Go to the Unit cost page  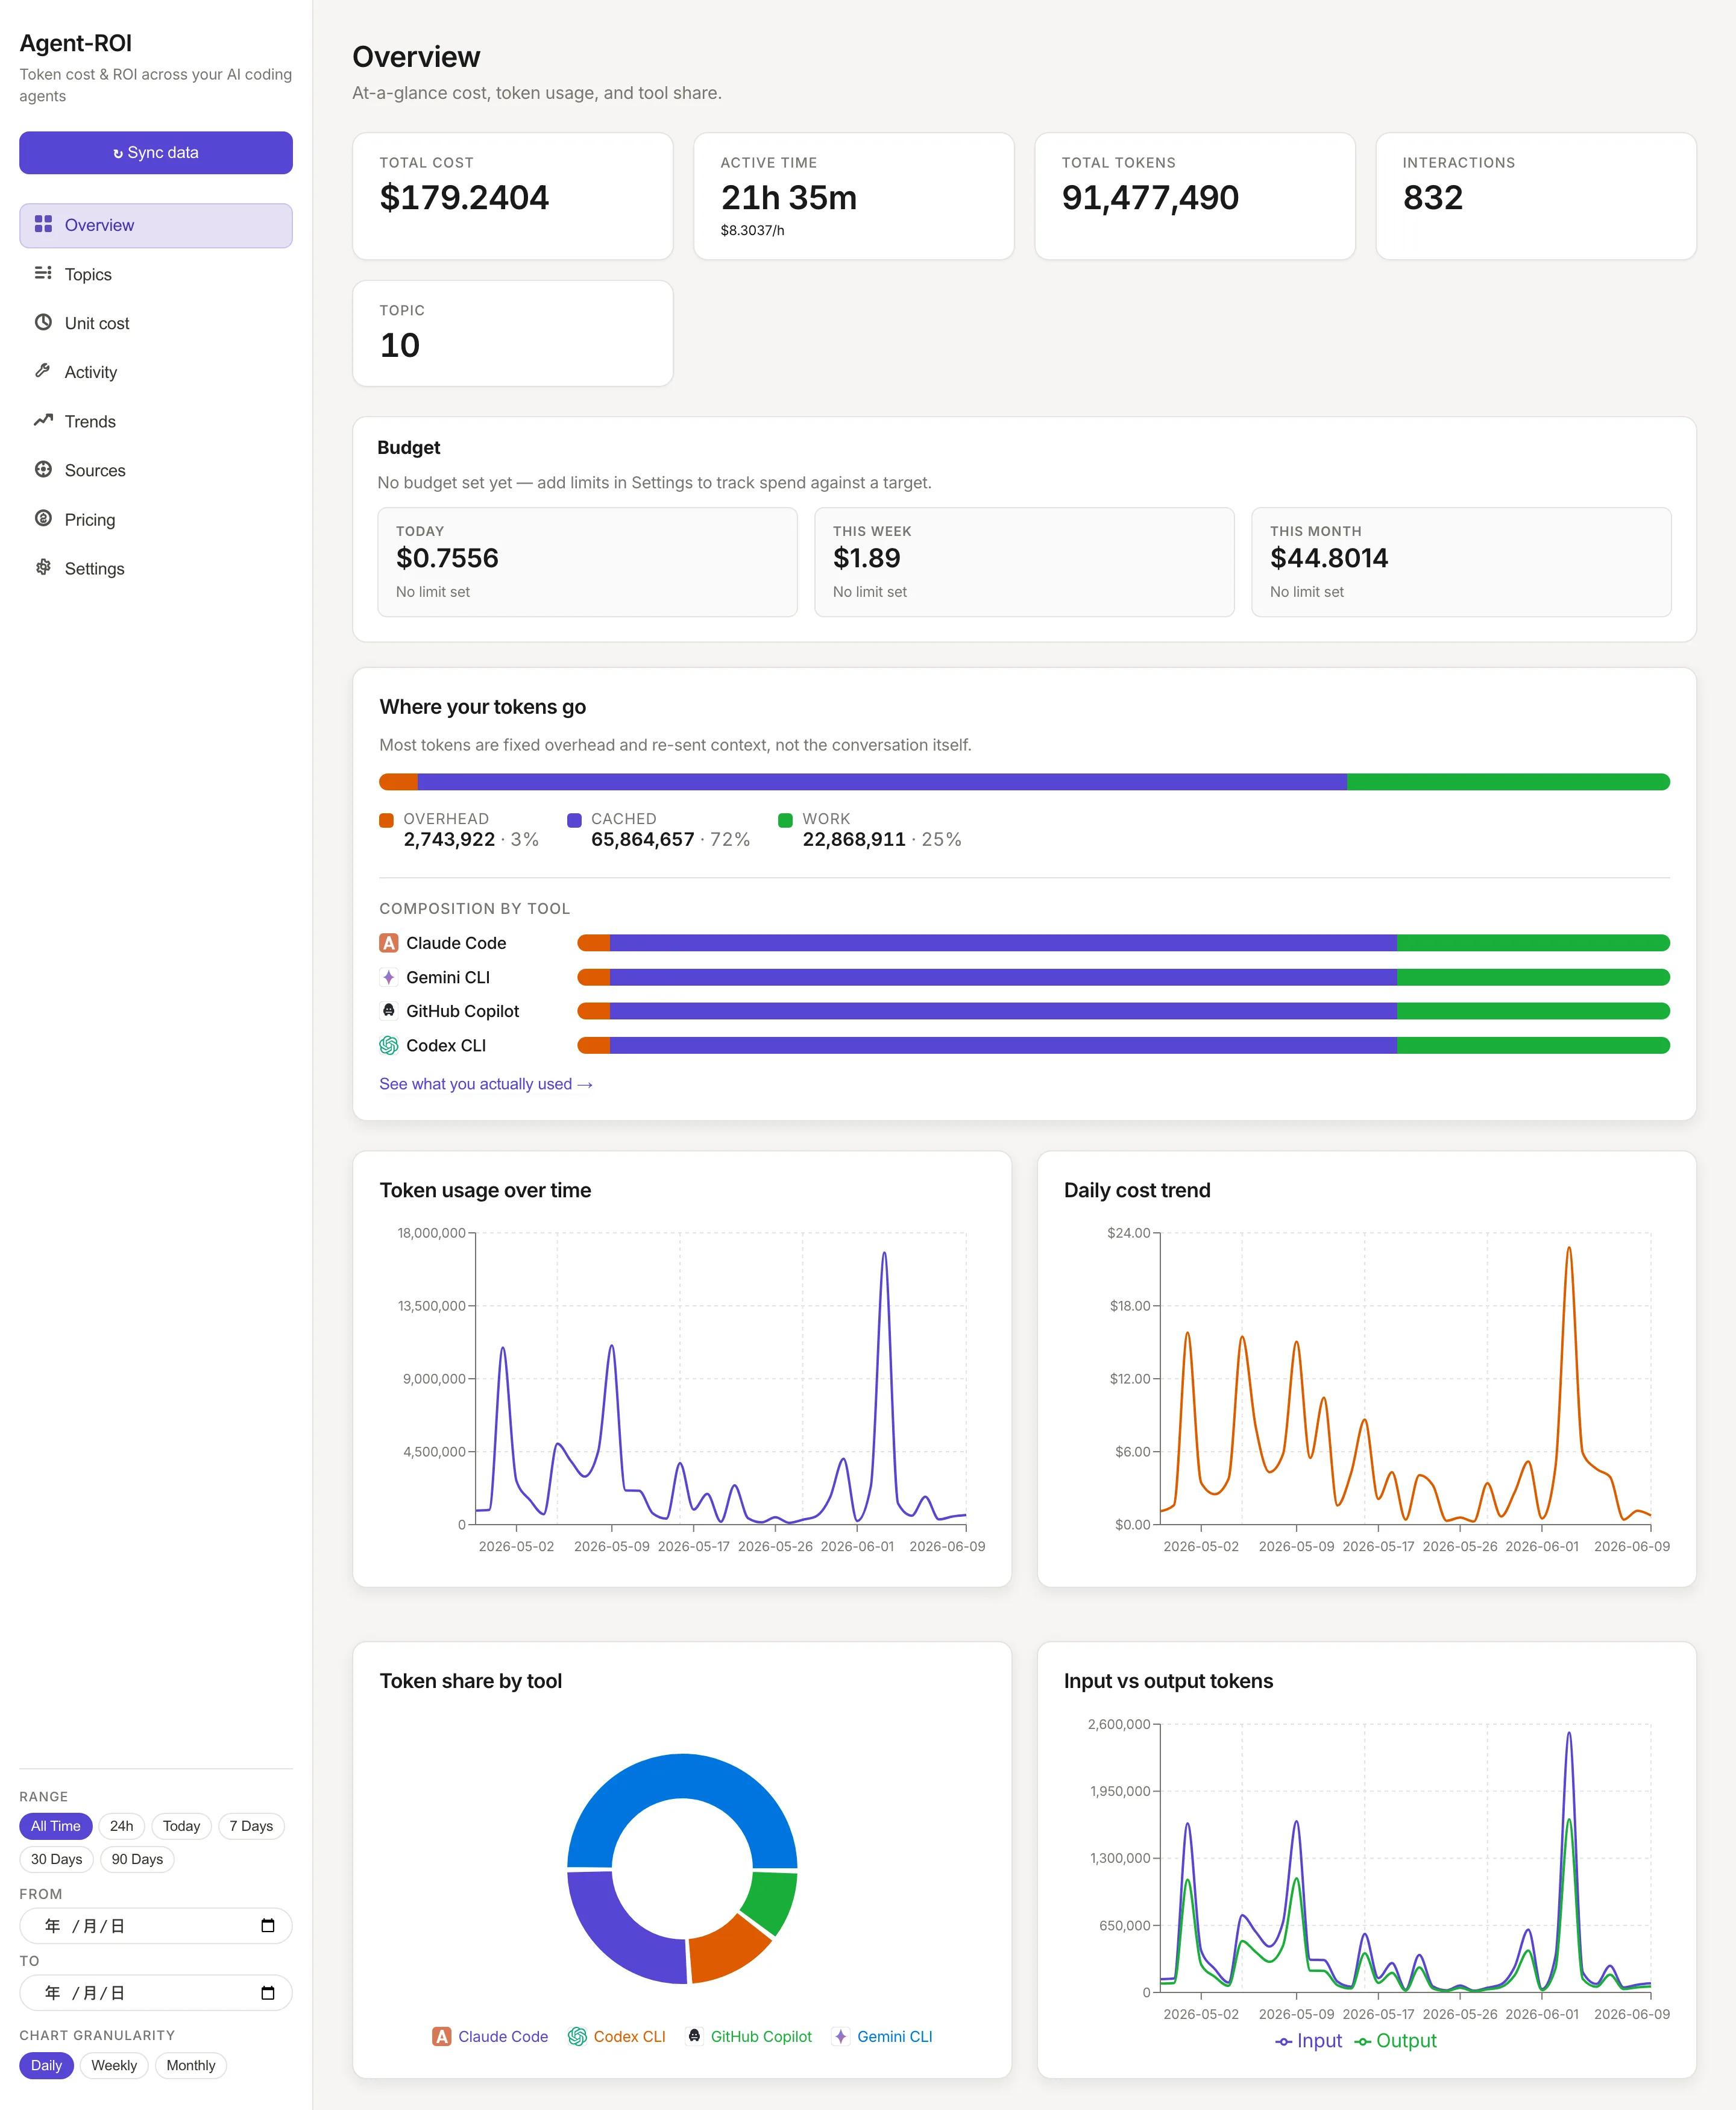(156, 323)
